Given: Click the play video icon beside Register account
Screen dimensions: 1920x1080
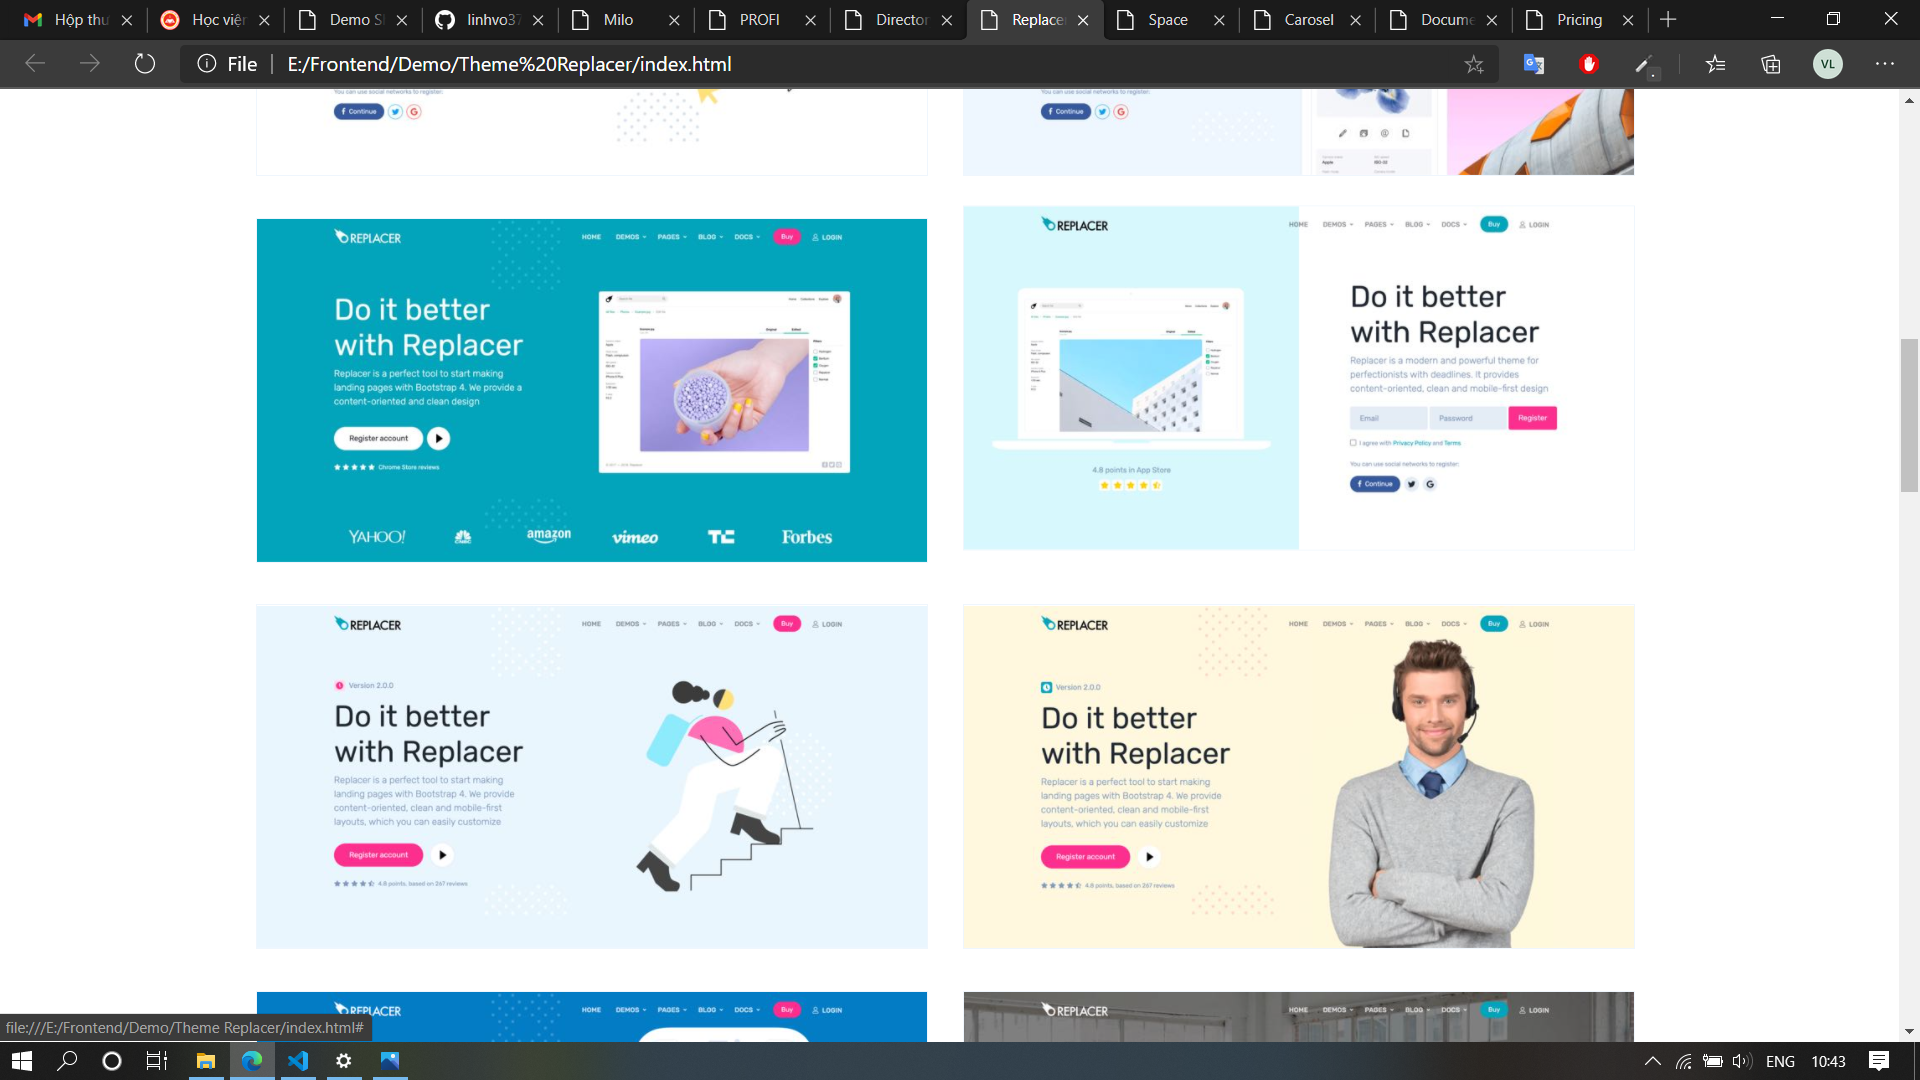Looking at the screenshot, I should [x=439, y=438].
